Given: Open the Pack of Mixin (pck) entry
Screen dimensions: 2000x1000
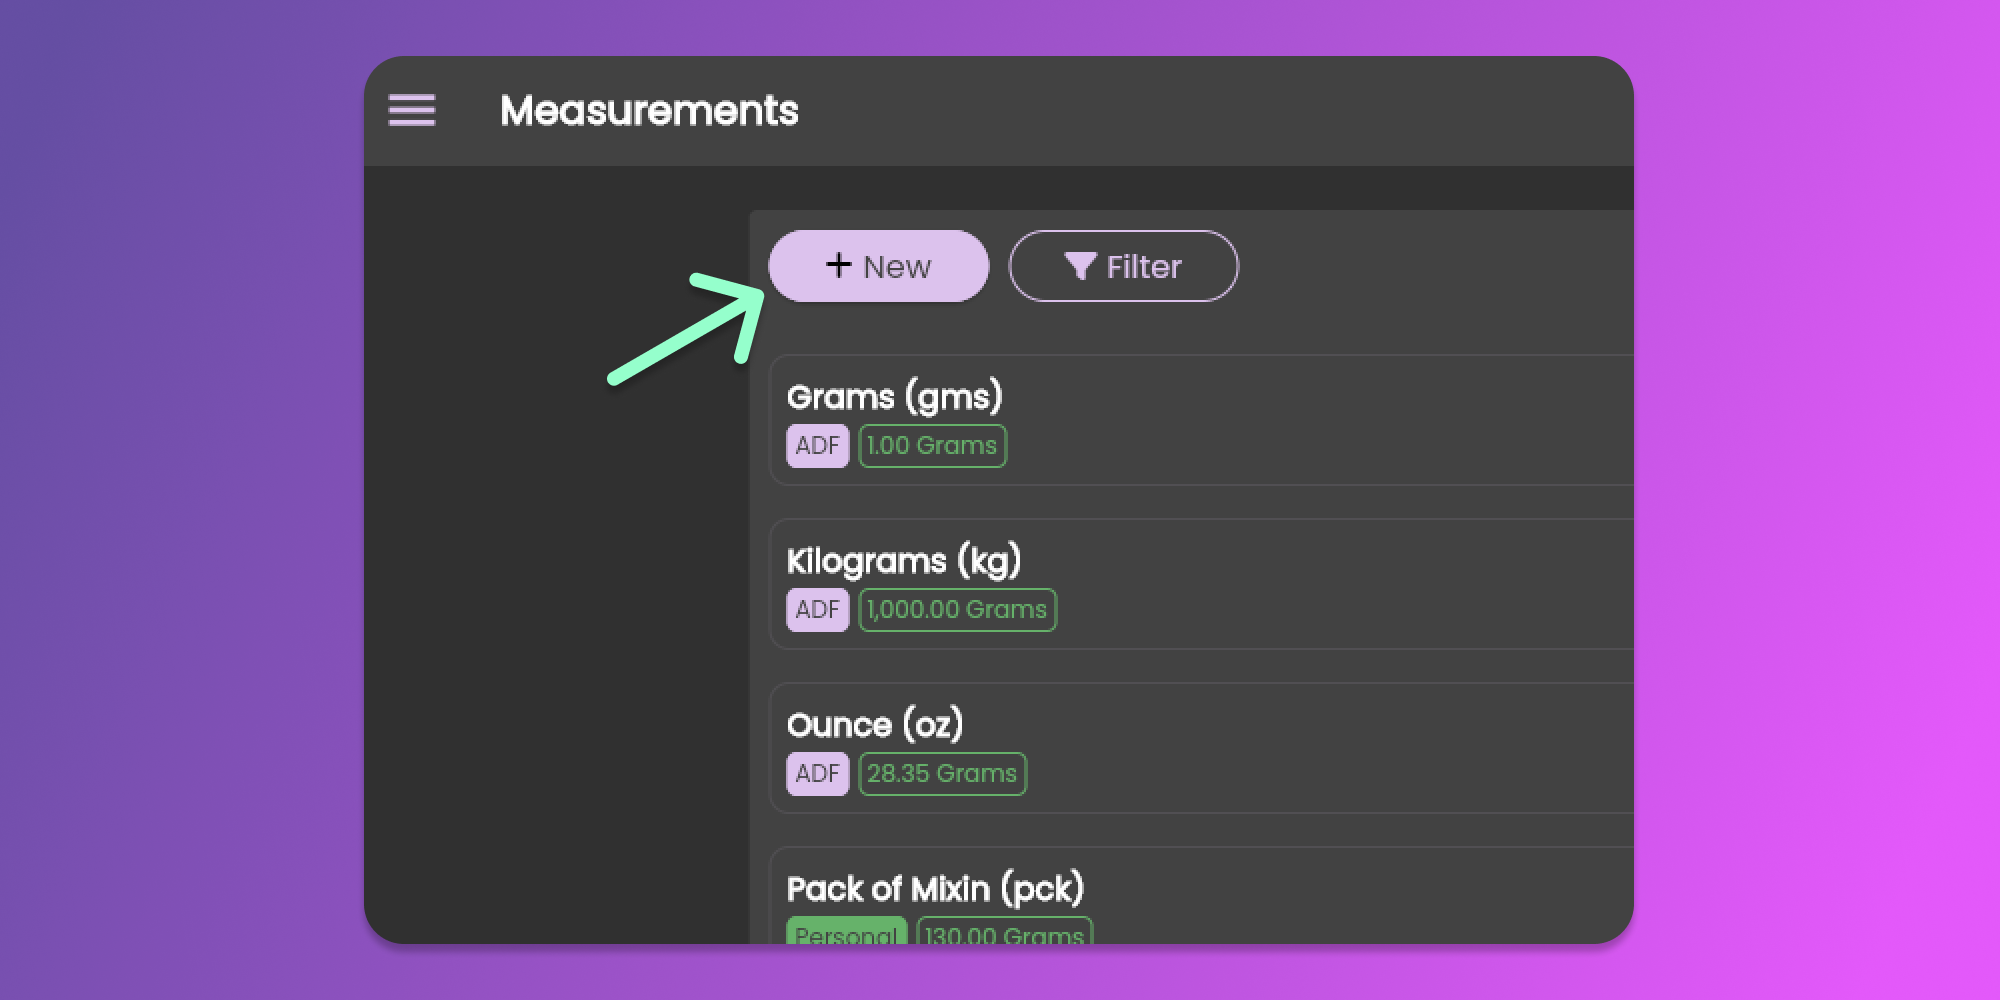Looking at the screenshot, I should coord(935,889).
